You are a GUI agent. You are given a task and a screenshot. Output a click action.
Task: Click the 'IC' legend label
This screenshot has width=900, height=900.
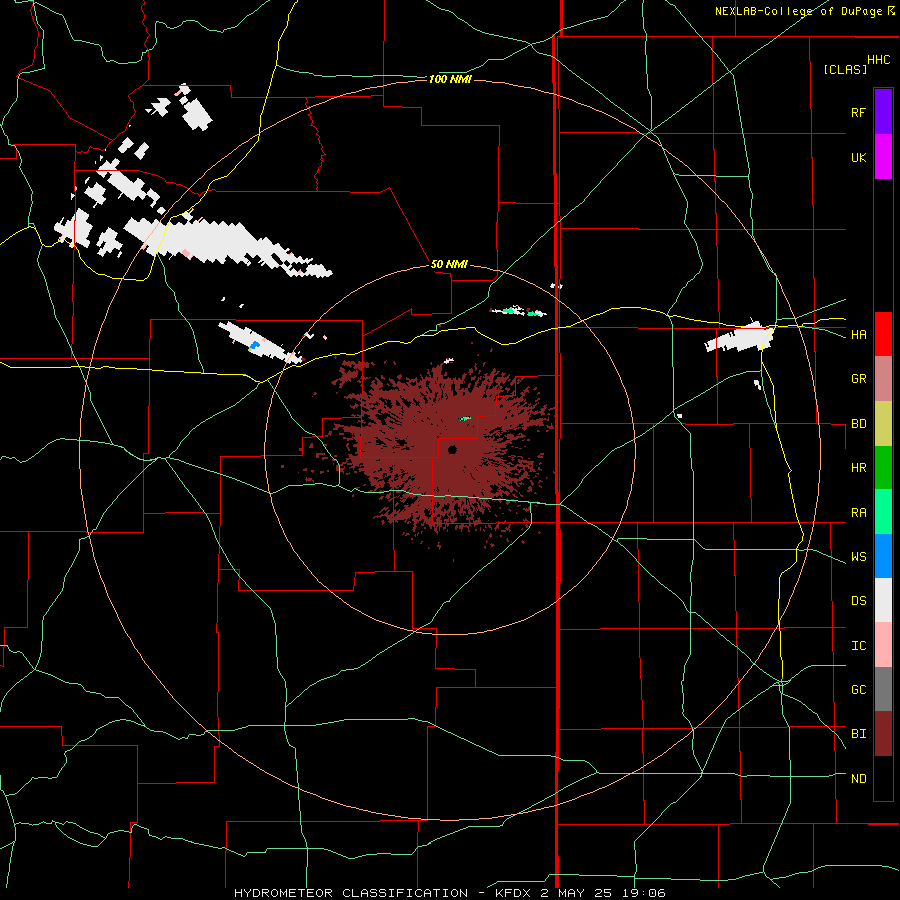(858, 645)
